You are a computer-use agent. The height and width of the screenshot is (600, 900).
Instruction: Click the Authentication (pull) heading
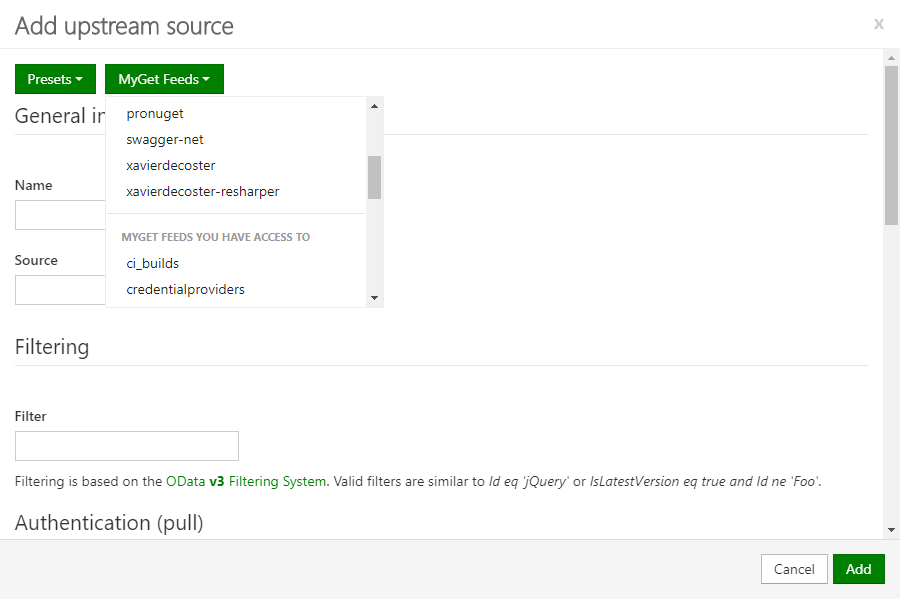tap(109, 523)
